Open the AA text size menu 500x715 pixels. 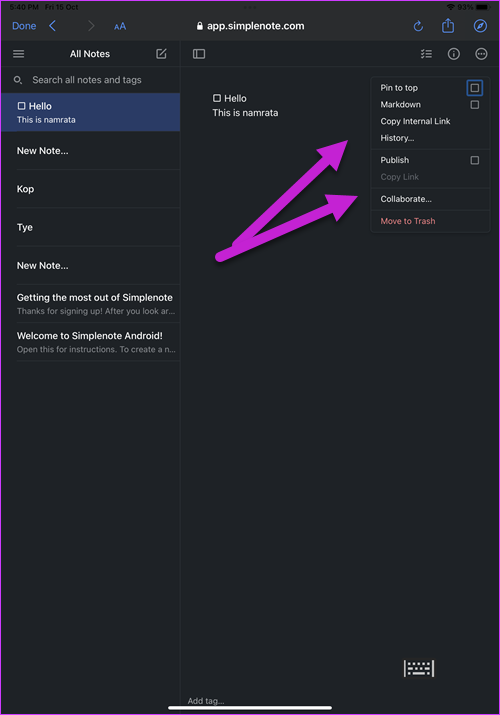120,26
